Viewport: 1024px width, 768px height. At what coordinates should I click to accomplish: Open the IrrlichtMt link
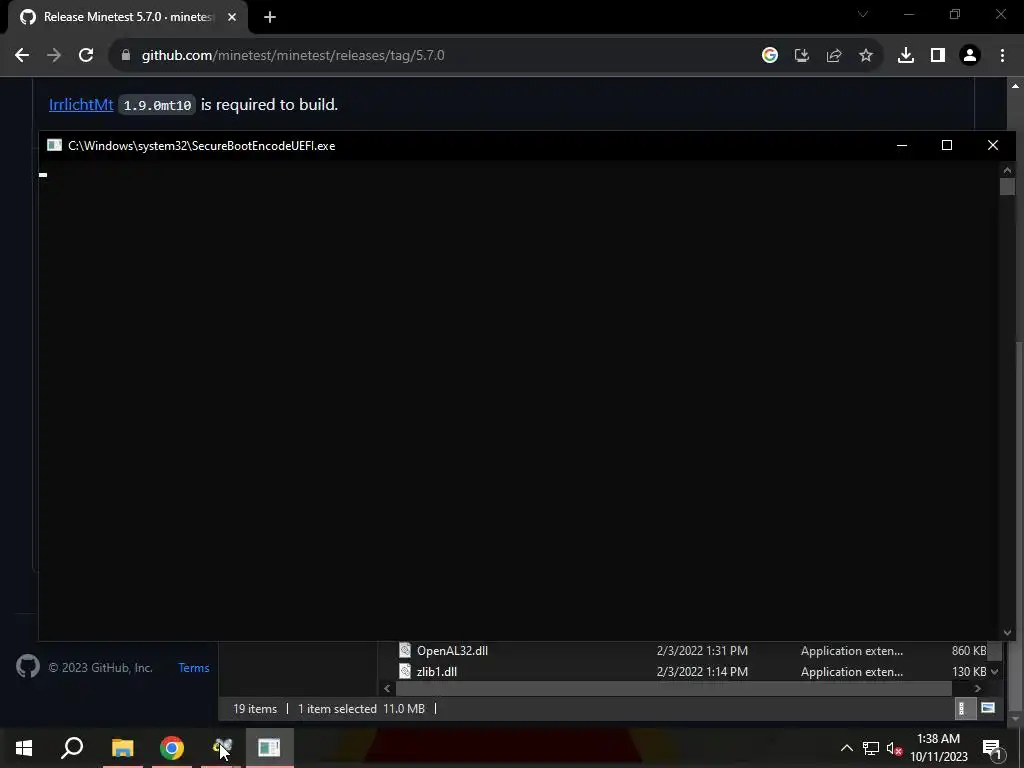tap(81, 104)
